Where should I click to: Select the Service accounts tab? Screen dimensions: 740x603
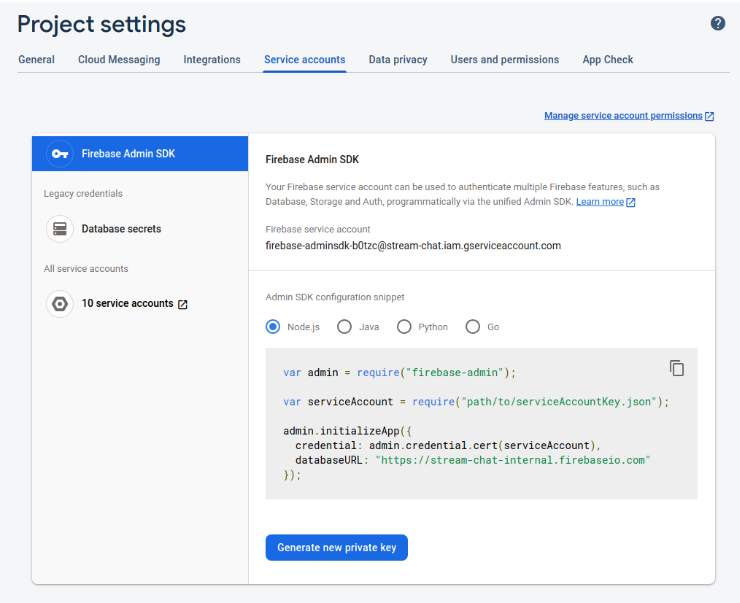click(x=304, y=59)
